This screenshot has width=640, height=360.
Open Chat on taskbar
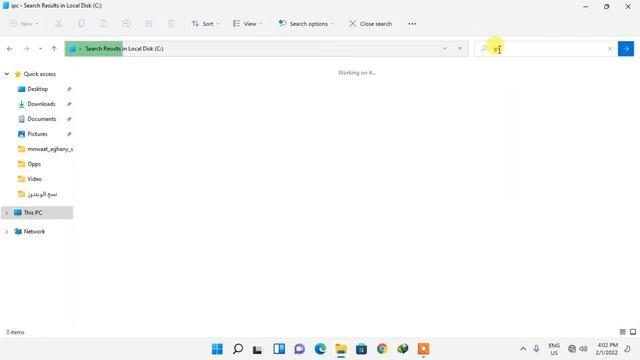click(300, 349)
